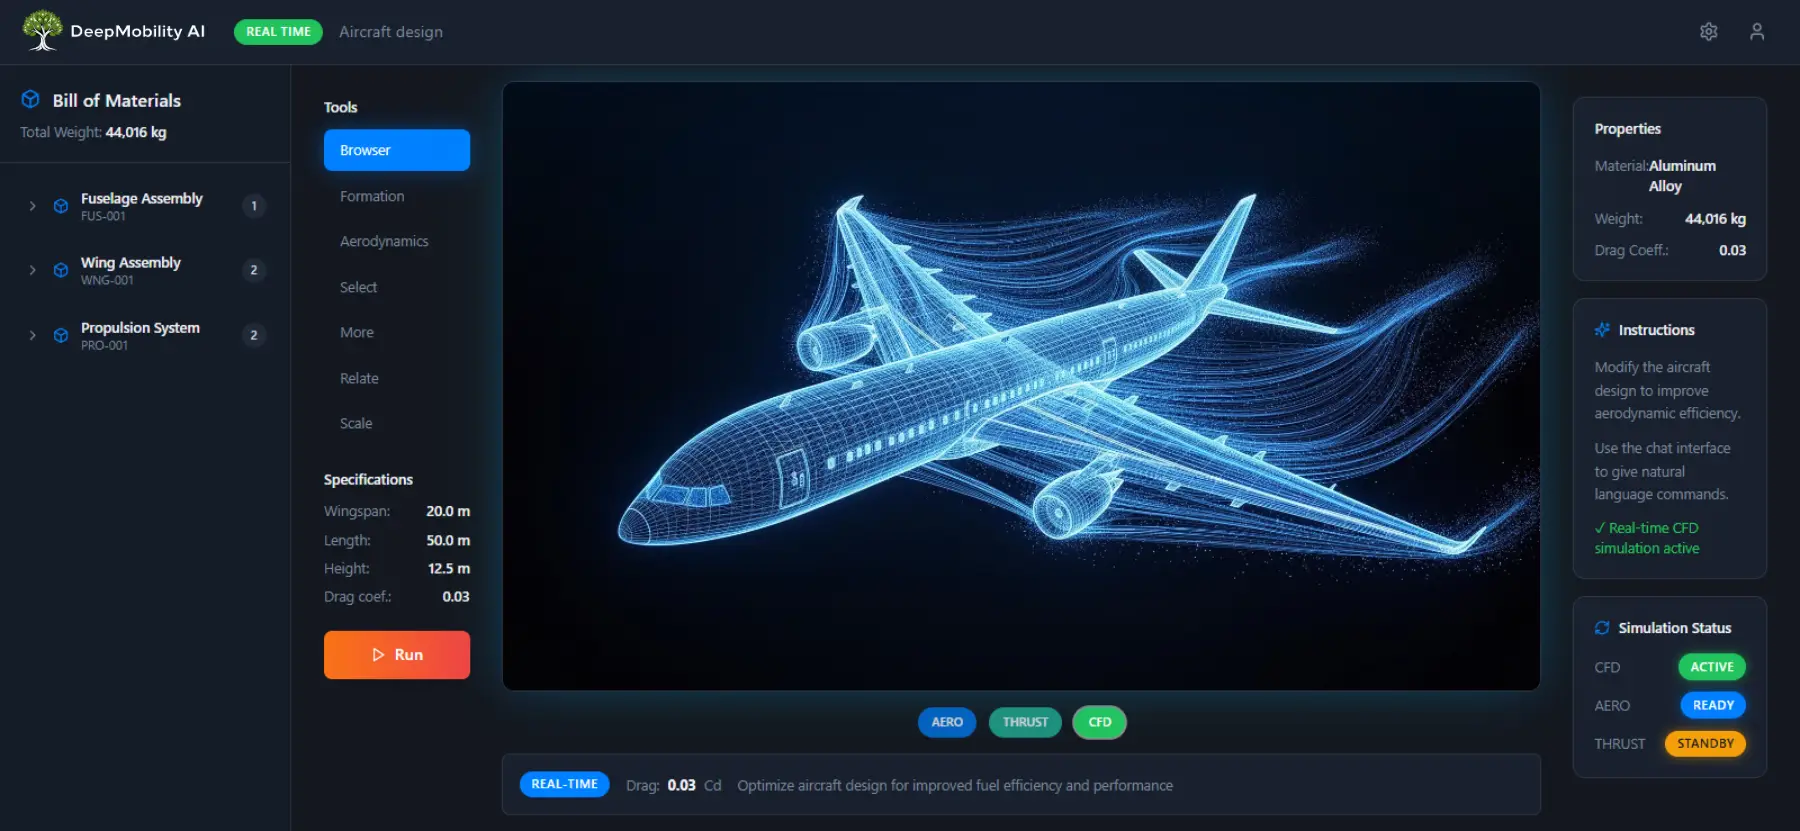Click Material Aluminum Alloy property

pos(1670,176)
